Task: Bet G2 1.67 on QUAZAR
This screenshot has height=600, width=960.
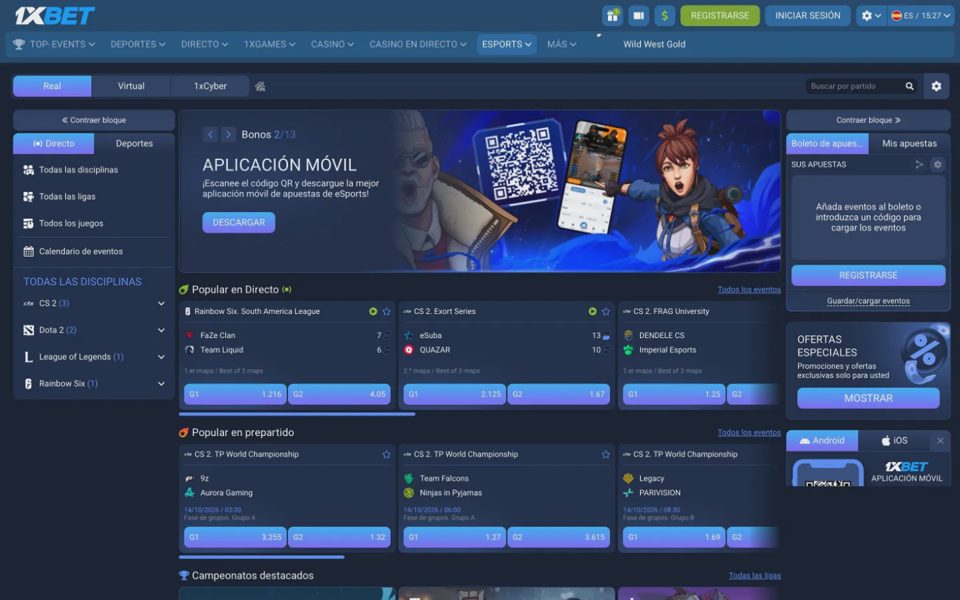Action: click(x=558, y=394)
